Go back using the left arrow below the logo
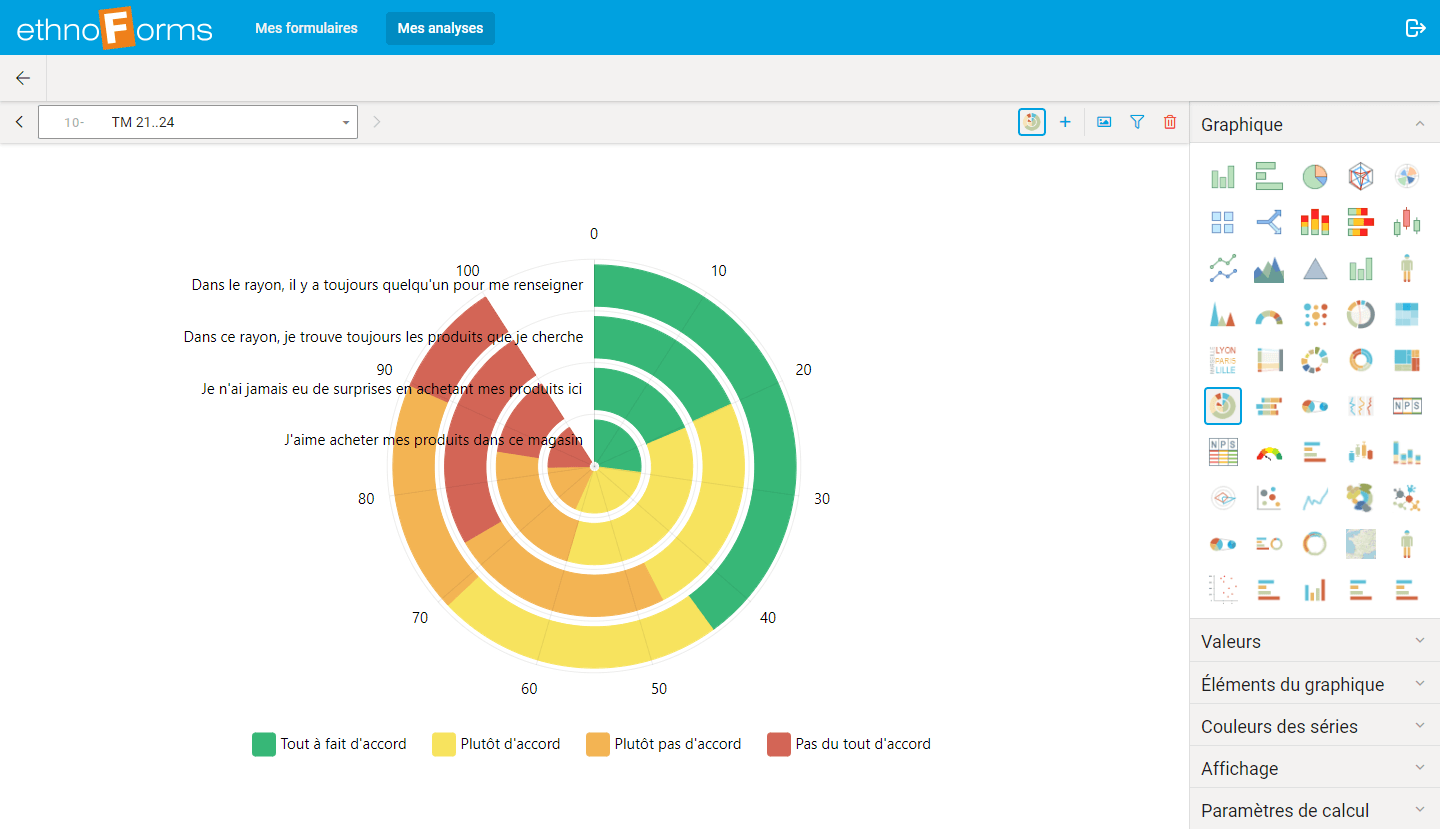Image resolution: width=1440 pixels, height=829 pixels. pos(23,78)
